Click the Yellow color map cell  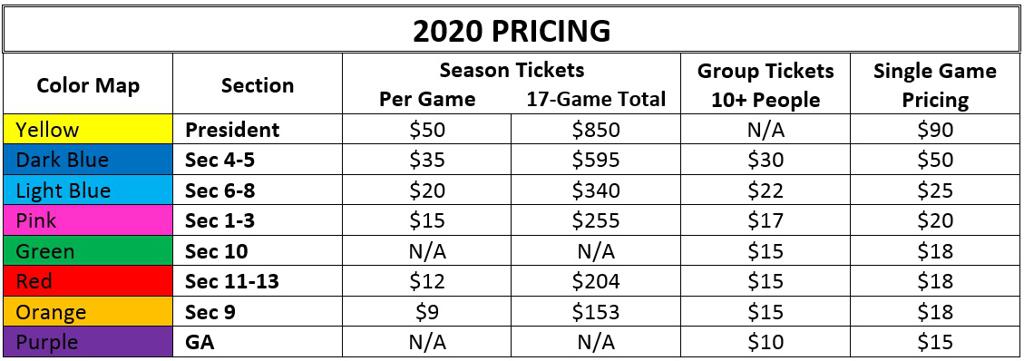88,129
